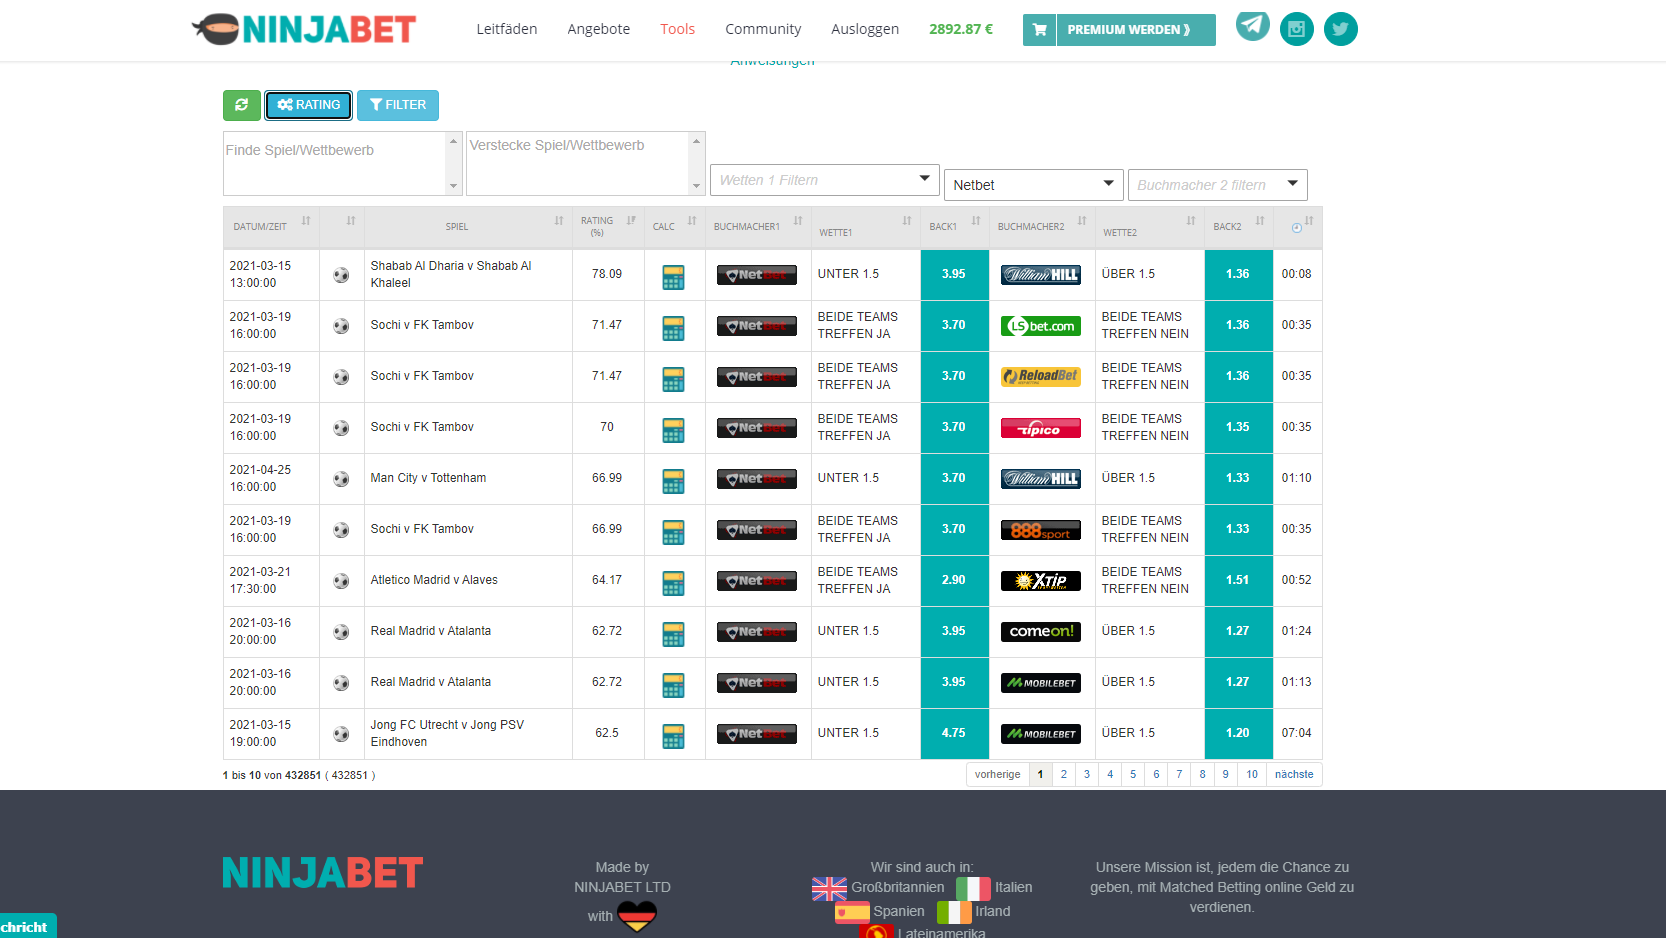The height and width of the screenshot is (938, 1666).
Task: Open the Wetten 1 Filtern dropdown
Action: (824, 180)
